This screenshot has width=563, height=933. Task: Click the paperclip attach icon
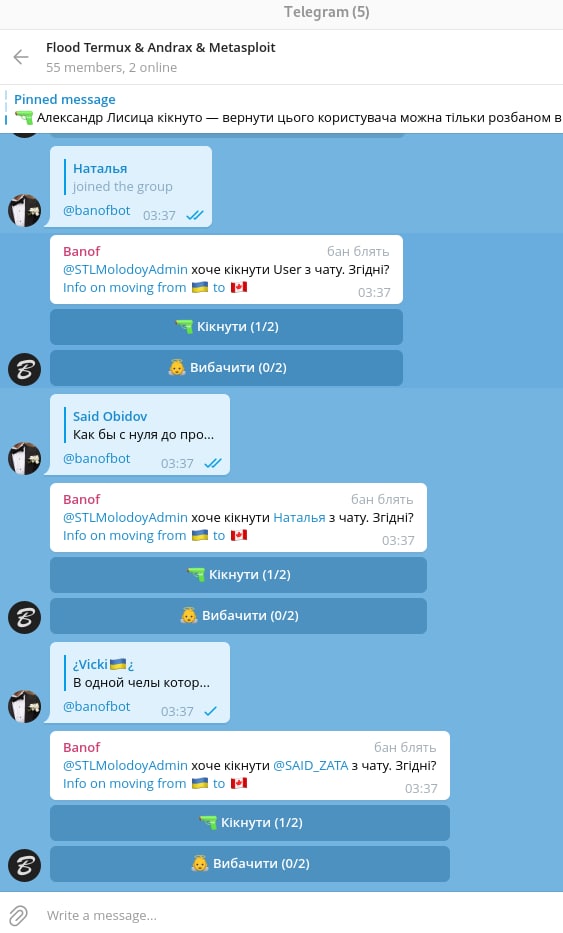click(x=18, y=915)
